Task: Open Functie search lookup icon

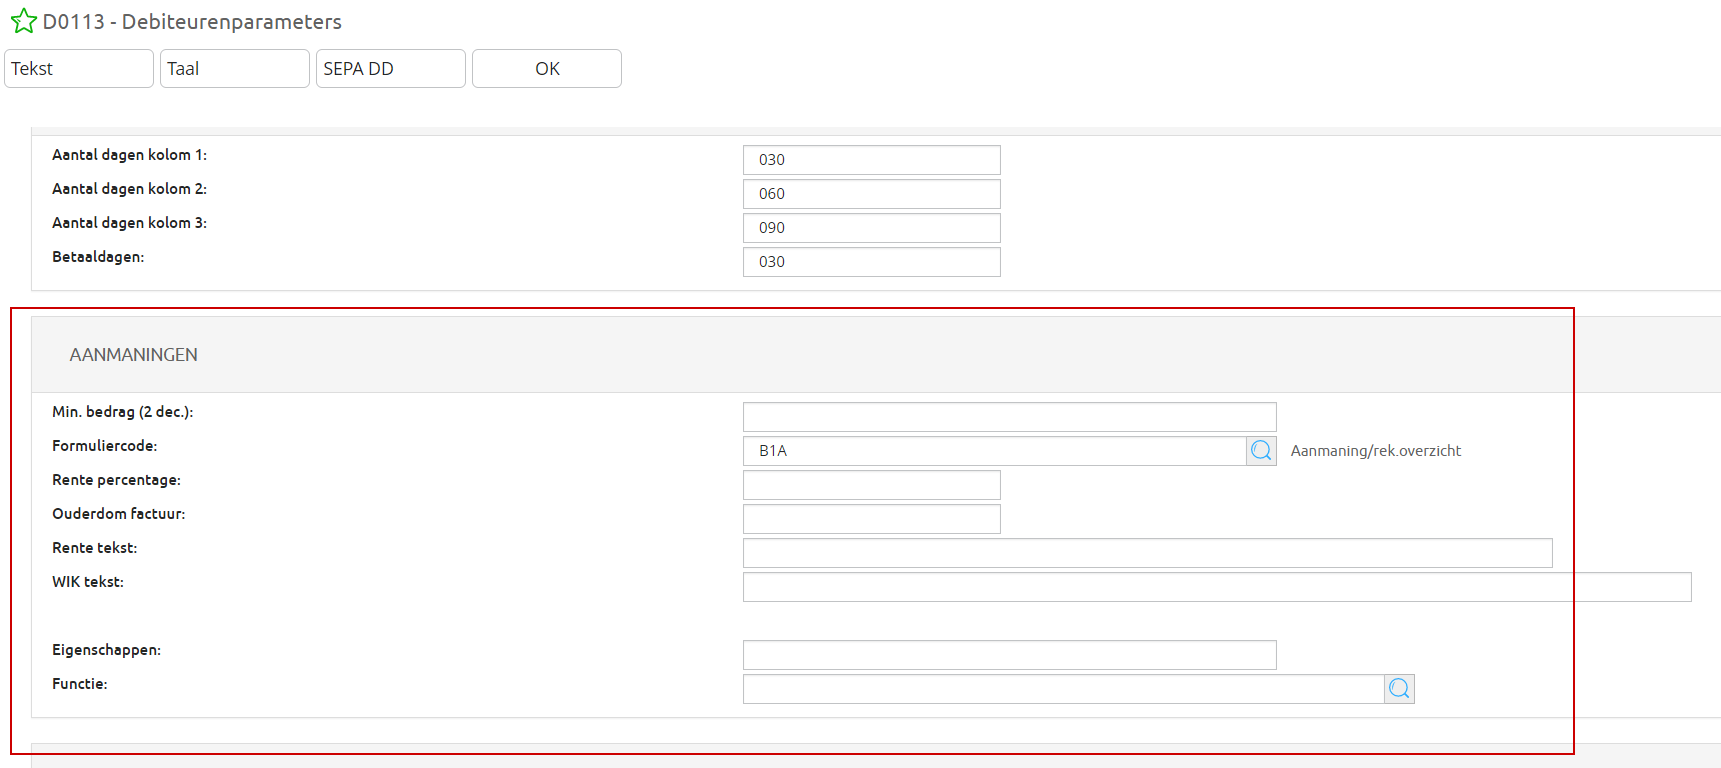Action: coord(1400,689)
